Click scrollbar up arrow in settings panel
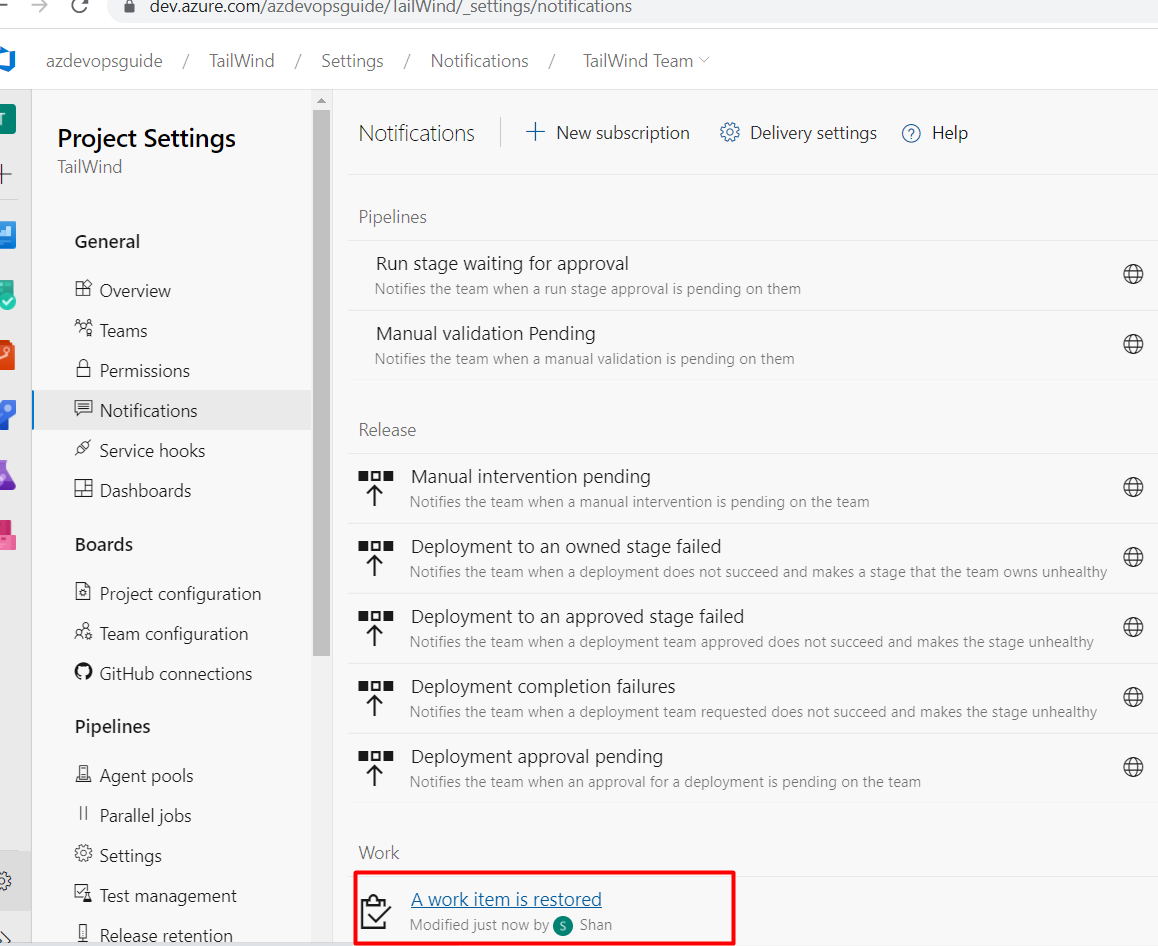 click(x=321, y=100)
